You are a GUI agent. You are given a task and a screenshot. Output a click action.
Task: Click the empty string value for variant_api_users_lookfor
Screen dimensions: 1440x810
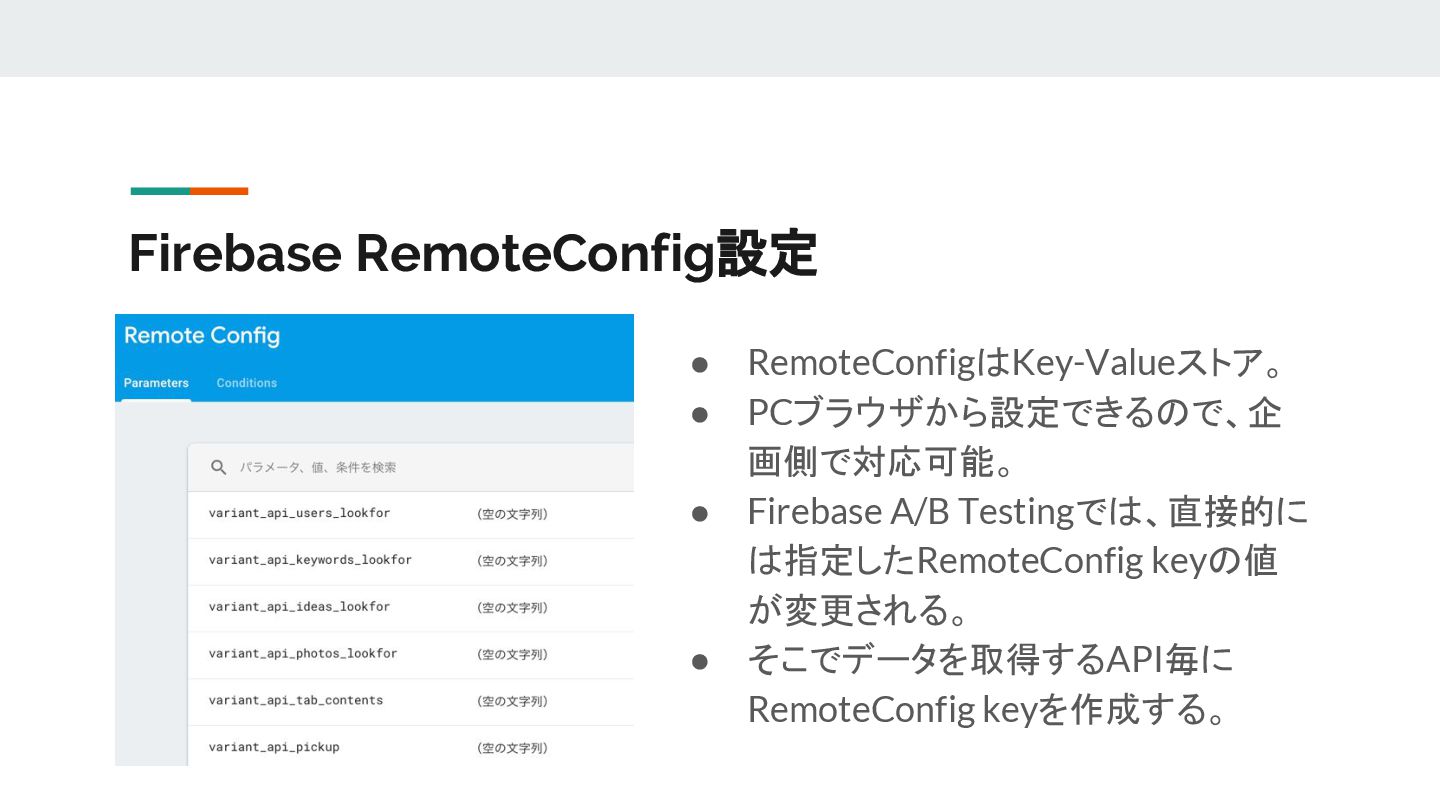pyautogui.click(x=512, y=514)
